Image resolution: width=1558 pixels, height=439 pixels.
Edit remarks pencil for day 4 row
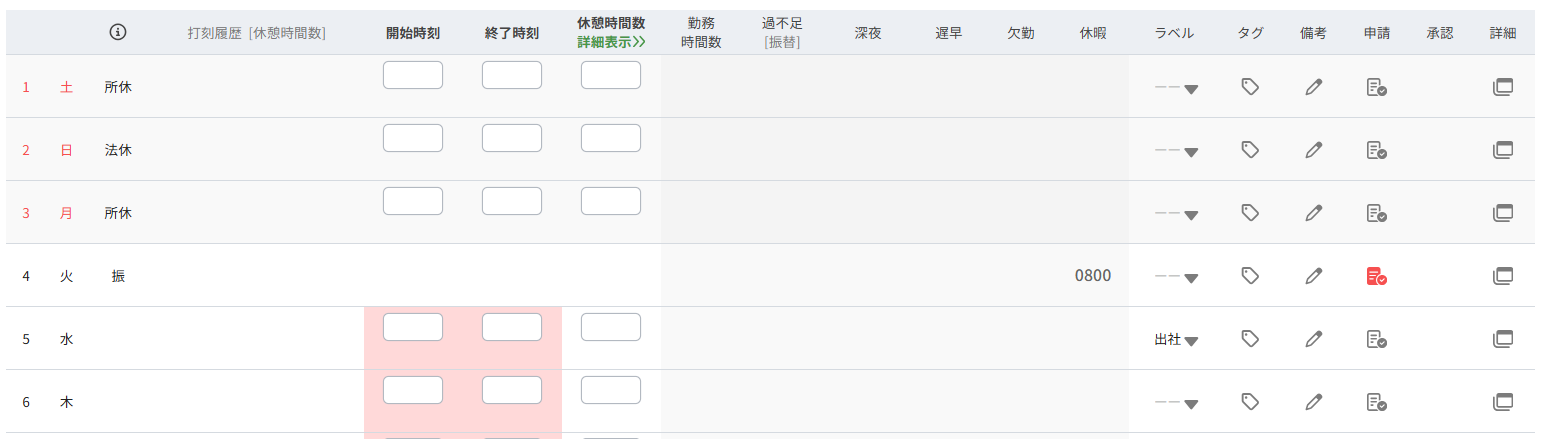pos(1314,276)
